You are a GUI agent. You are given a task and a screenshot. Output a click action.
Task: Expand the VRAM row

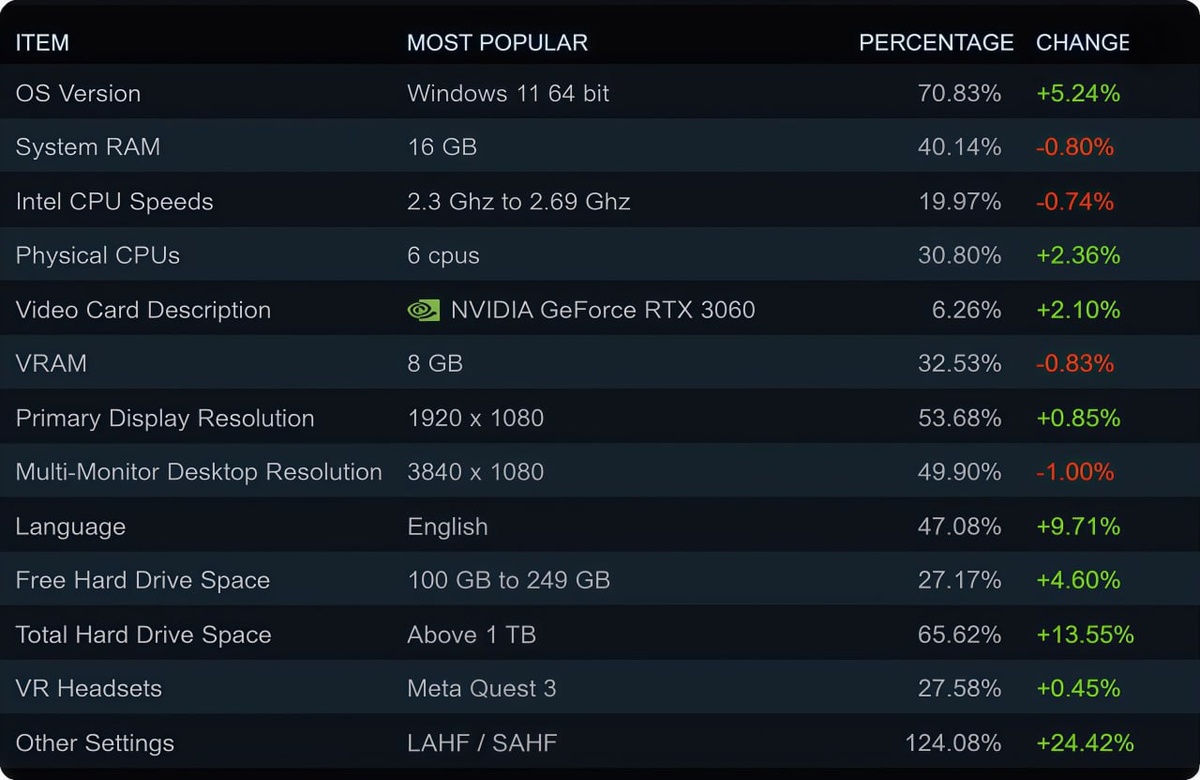(x=51, y=364)
